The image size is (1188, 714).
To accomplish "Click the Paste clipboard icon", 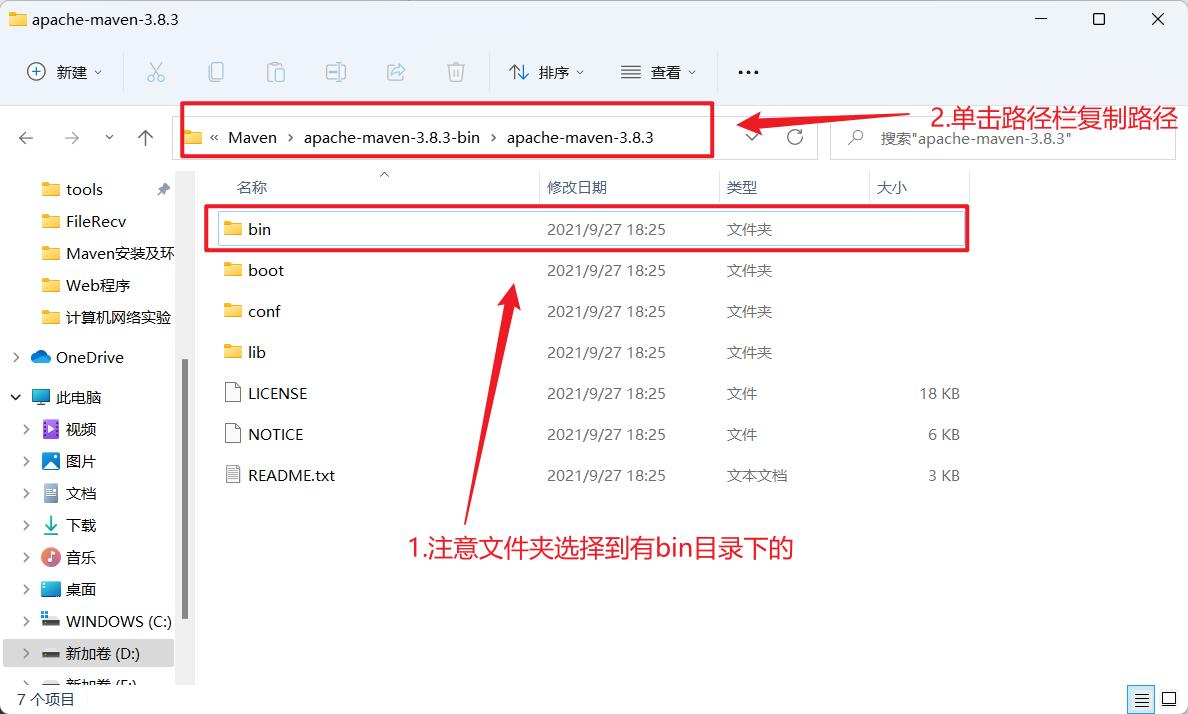I will click(275, 72).
